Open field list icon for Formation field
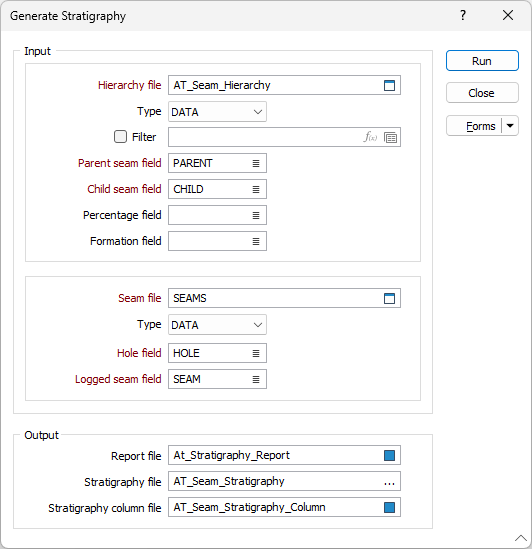Screen dimensions: 532x549 (x=256, y=241)
